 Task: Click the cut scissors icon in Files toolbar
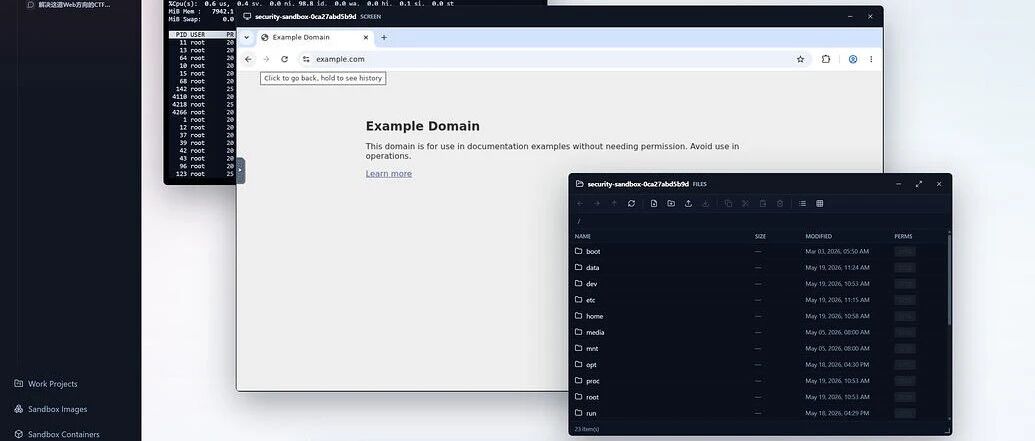click(x=745, y=203)
